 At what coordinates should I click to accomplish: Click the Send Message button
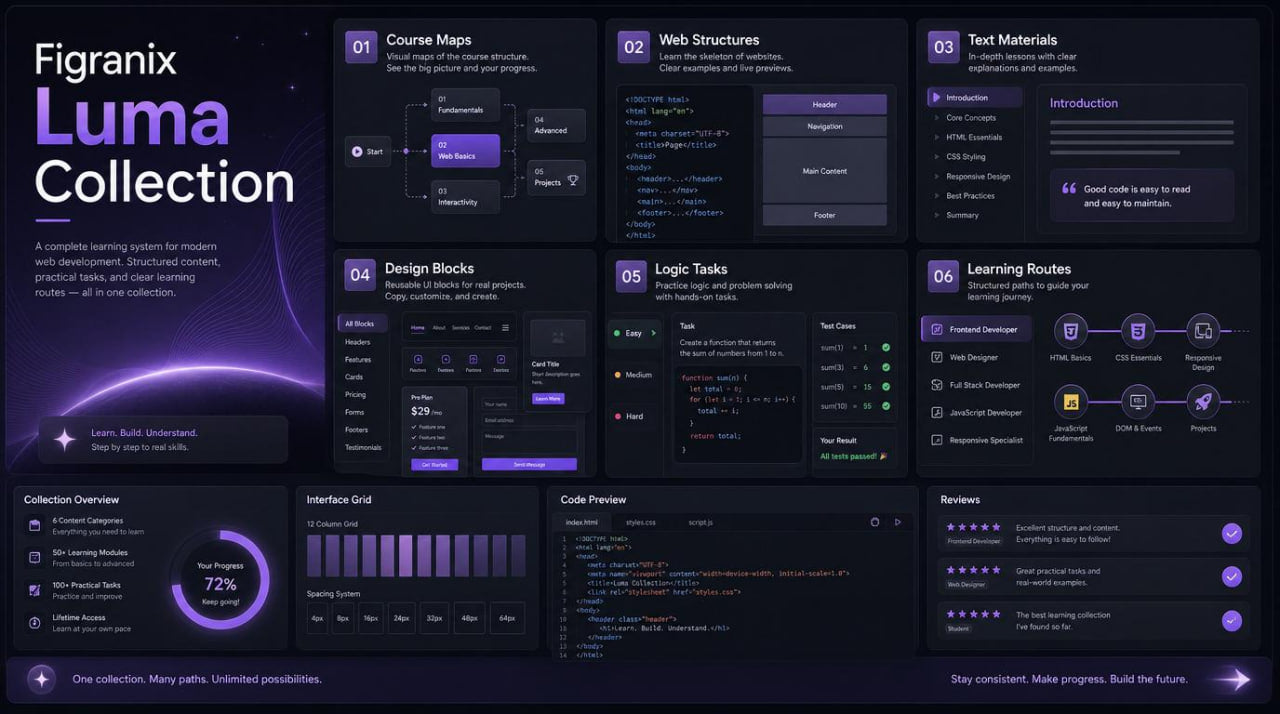point(529,465)
